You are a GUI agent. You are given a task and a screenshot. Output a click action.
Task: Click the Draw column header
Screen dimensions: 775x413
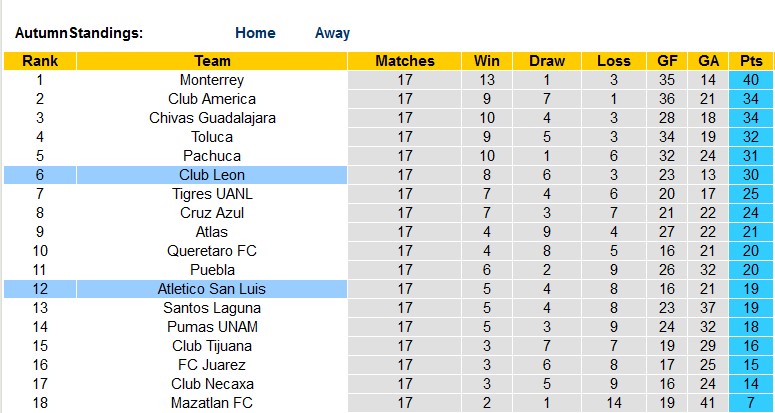(x=547, y=61)
